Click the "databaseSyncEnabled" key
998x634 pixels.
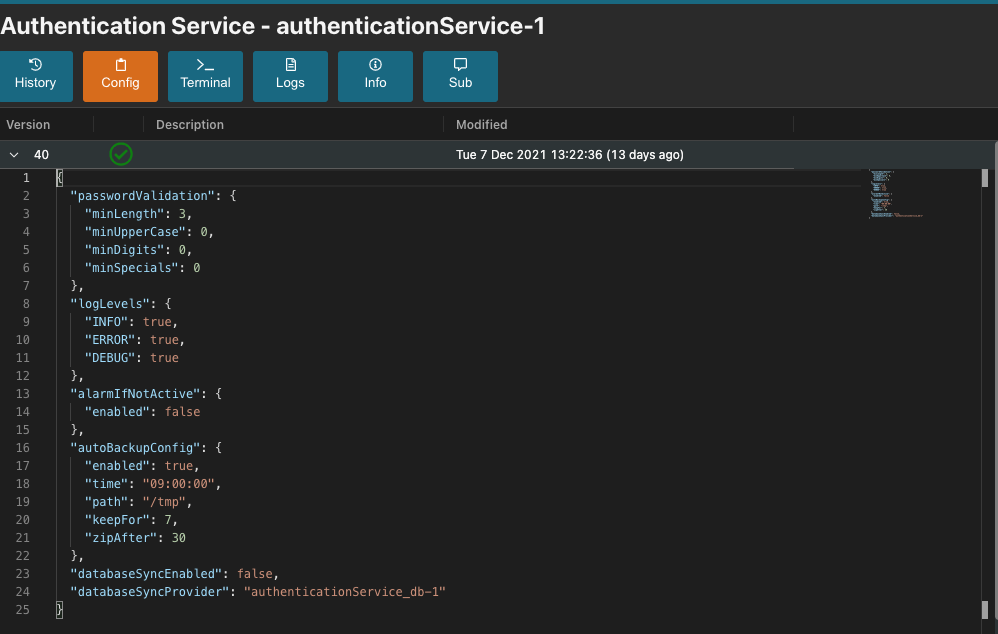146,574
